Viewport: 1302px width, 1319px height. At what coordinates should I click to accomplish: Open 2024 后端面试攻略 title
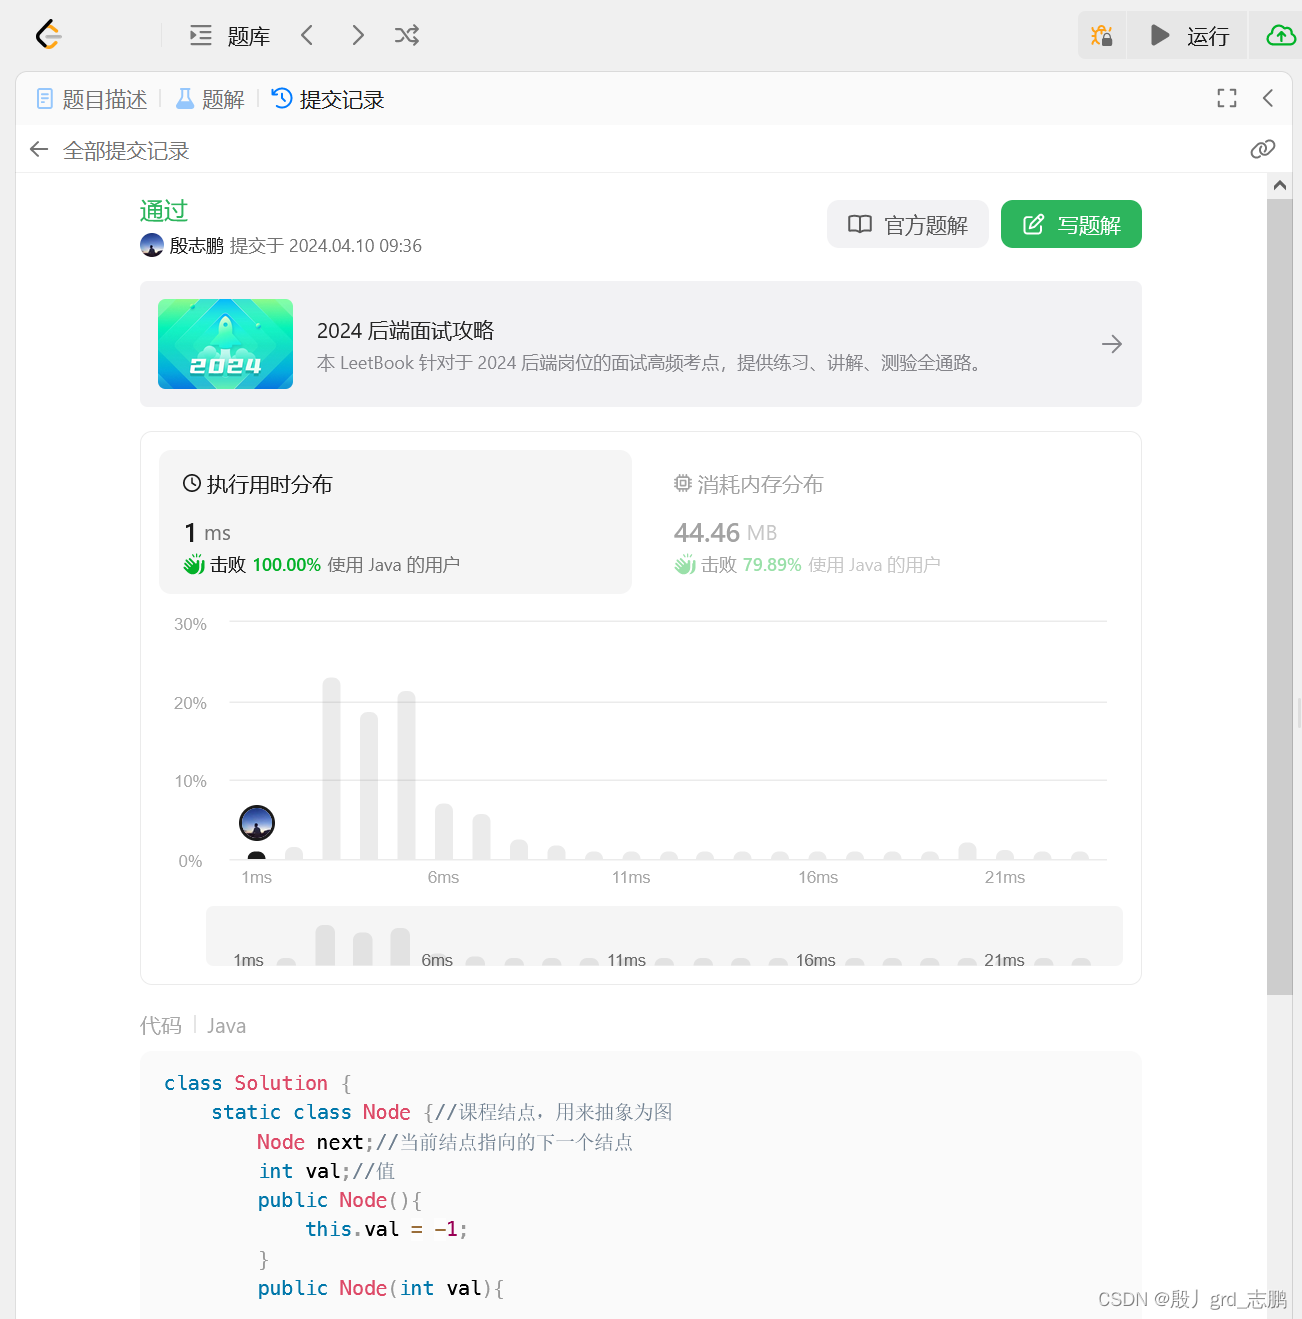(405, 331)
